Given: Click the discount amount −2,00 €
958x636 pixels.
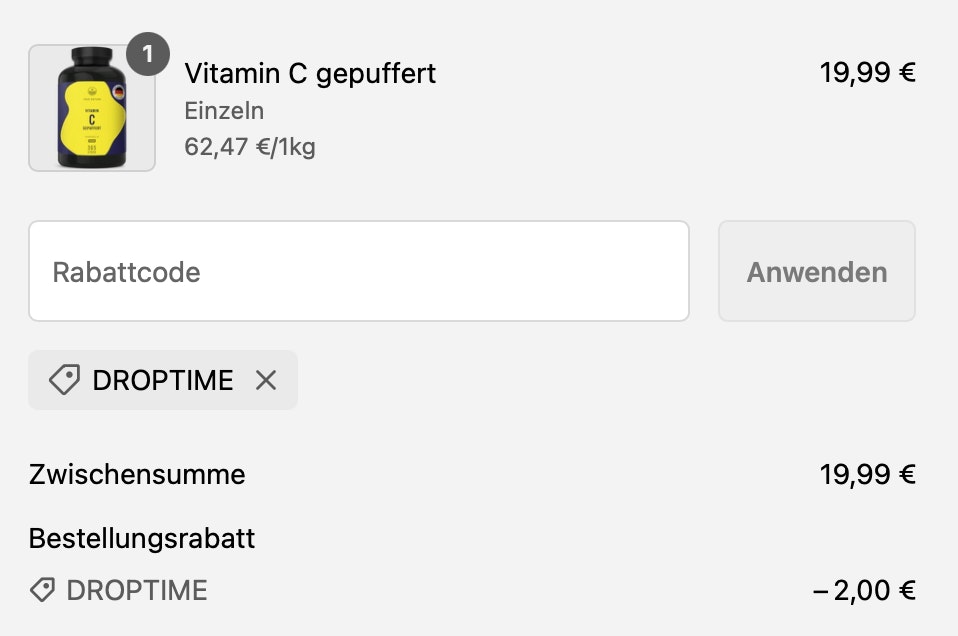Looking at the screenshot, I should point(864,591).
